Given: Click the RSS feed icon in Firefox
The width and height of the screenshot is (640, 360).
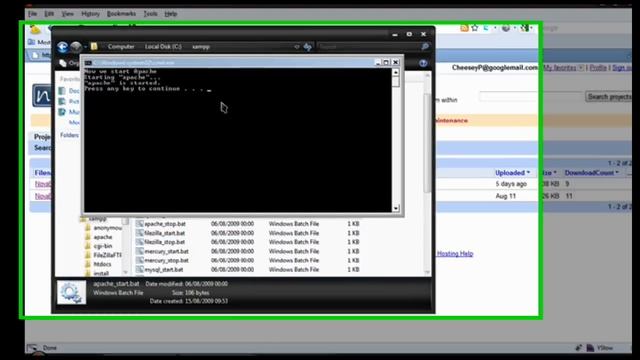Looking at the screenshot, I should pyautogui.click(x=464, y=28).
